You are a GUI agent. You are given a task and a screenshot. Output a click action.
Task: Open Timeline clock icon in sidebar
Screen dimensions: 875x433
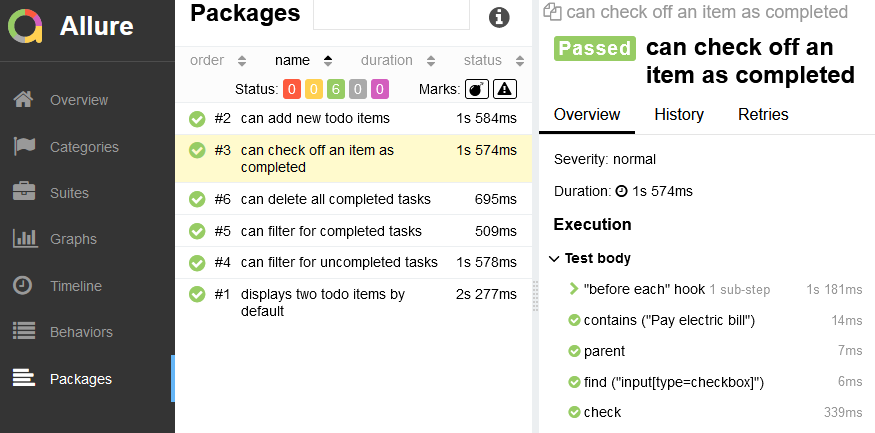[x=24, y=286]
